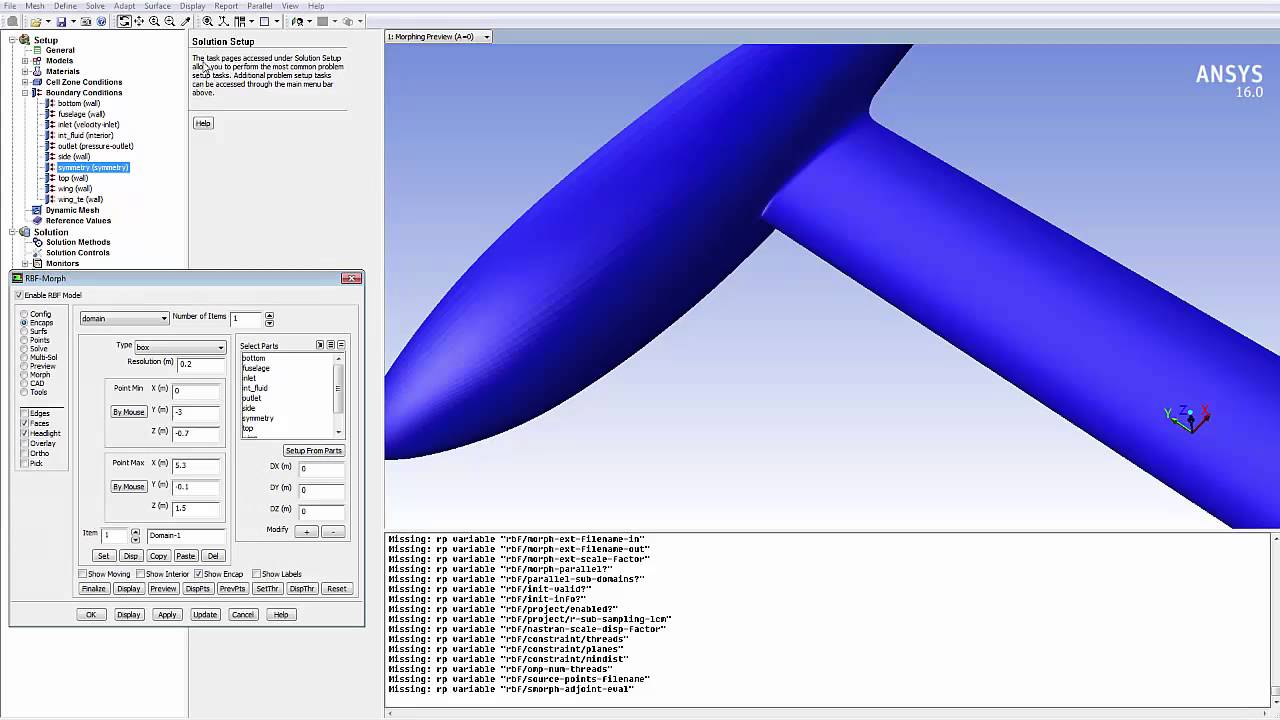Select the Rotate View tool

(124, 21)
